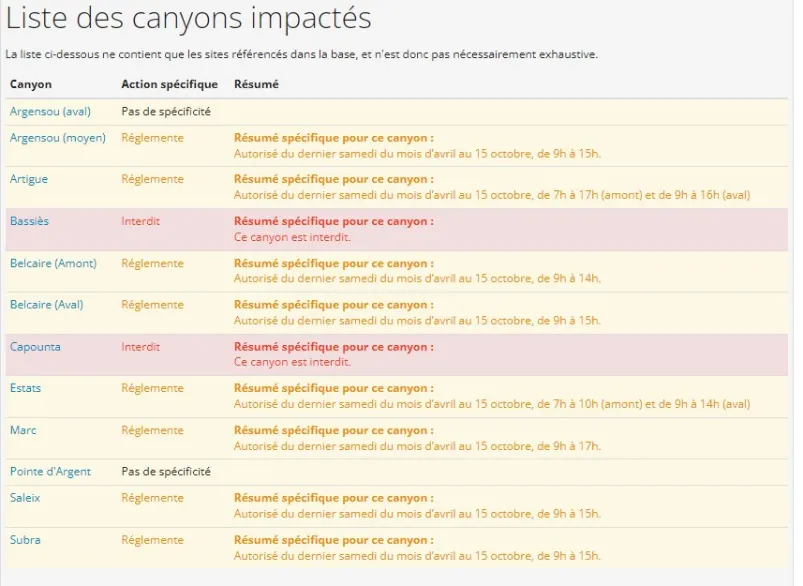This screenshot has width=803, height=586.
Task: Click the Interdit status in Capounta row
Action: click(140, 347)
